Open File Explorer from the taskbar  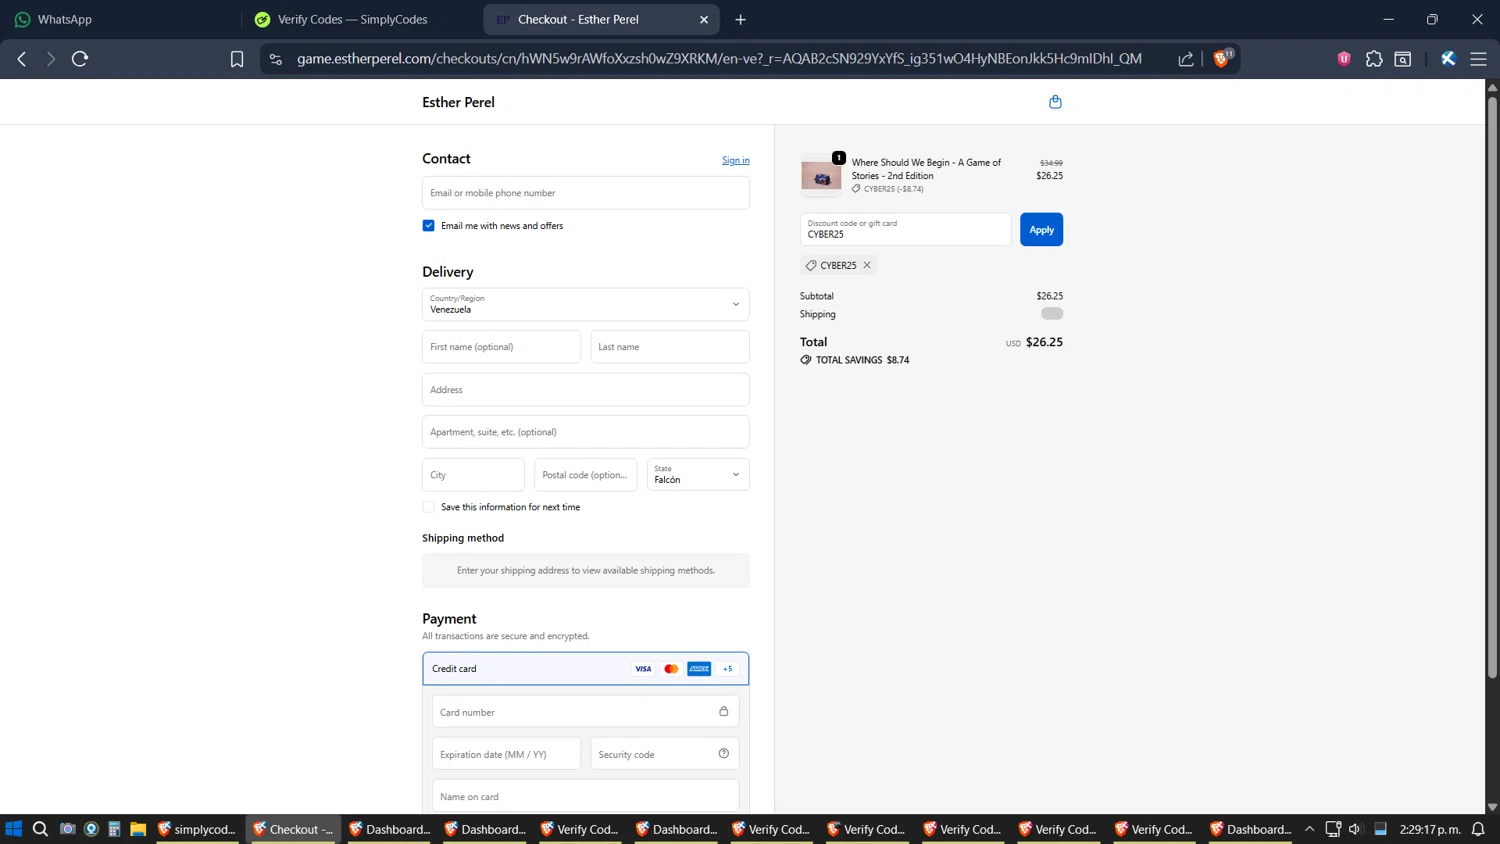[138, 829]
